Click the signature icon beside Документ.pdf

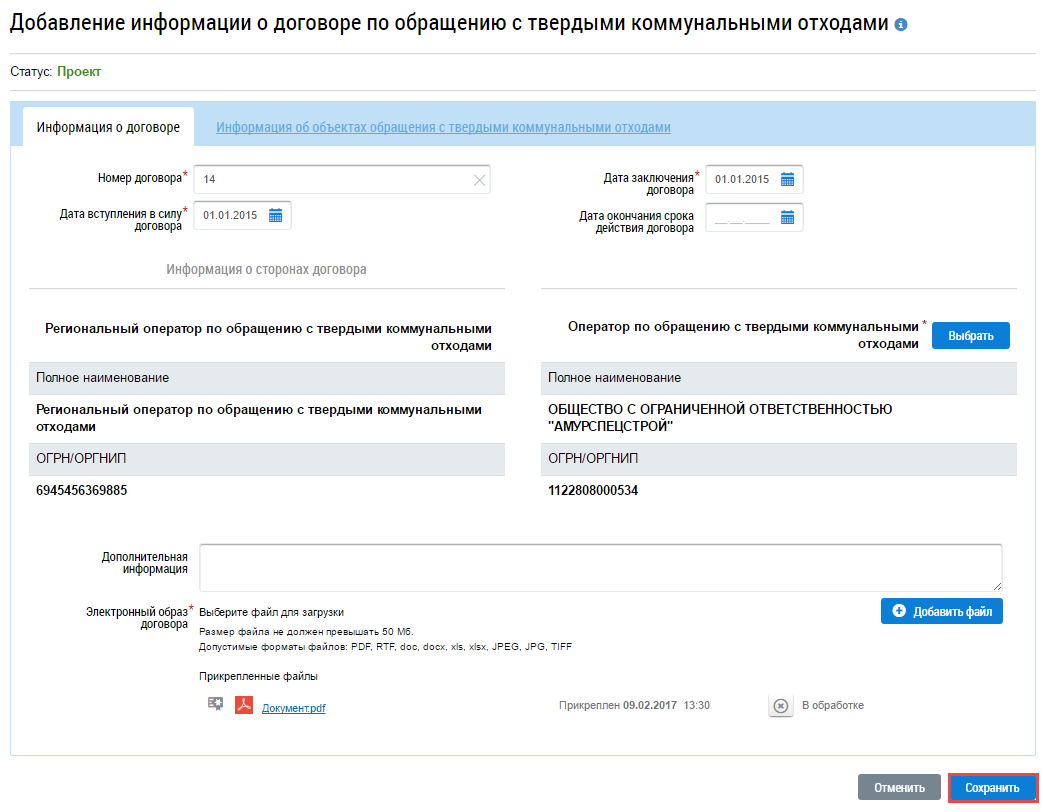tap(215, 704)
